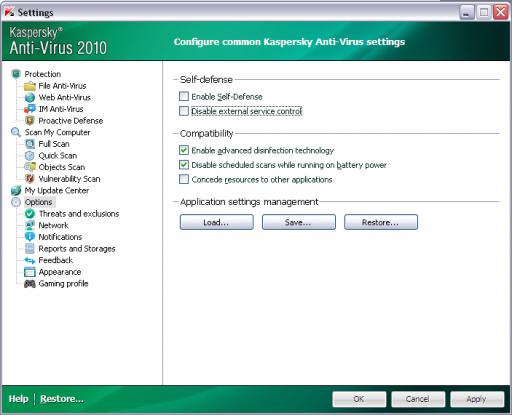Click the Appearance window icon

point(30,272)
